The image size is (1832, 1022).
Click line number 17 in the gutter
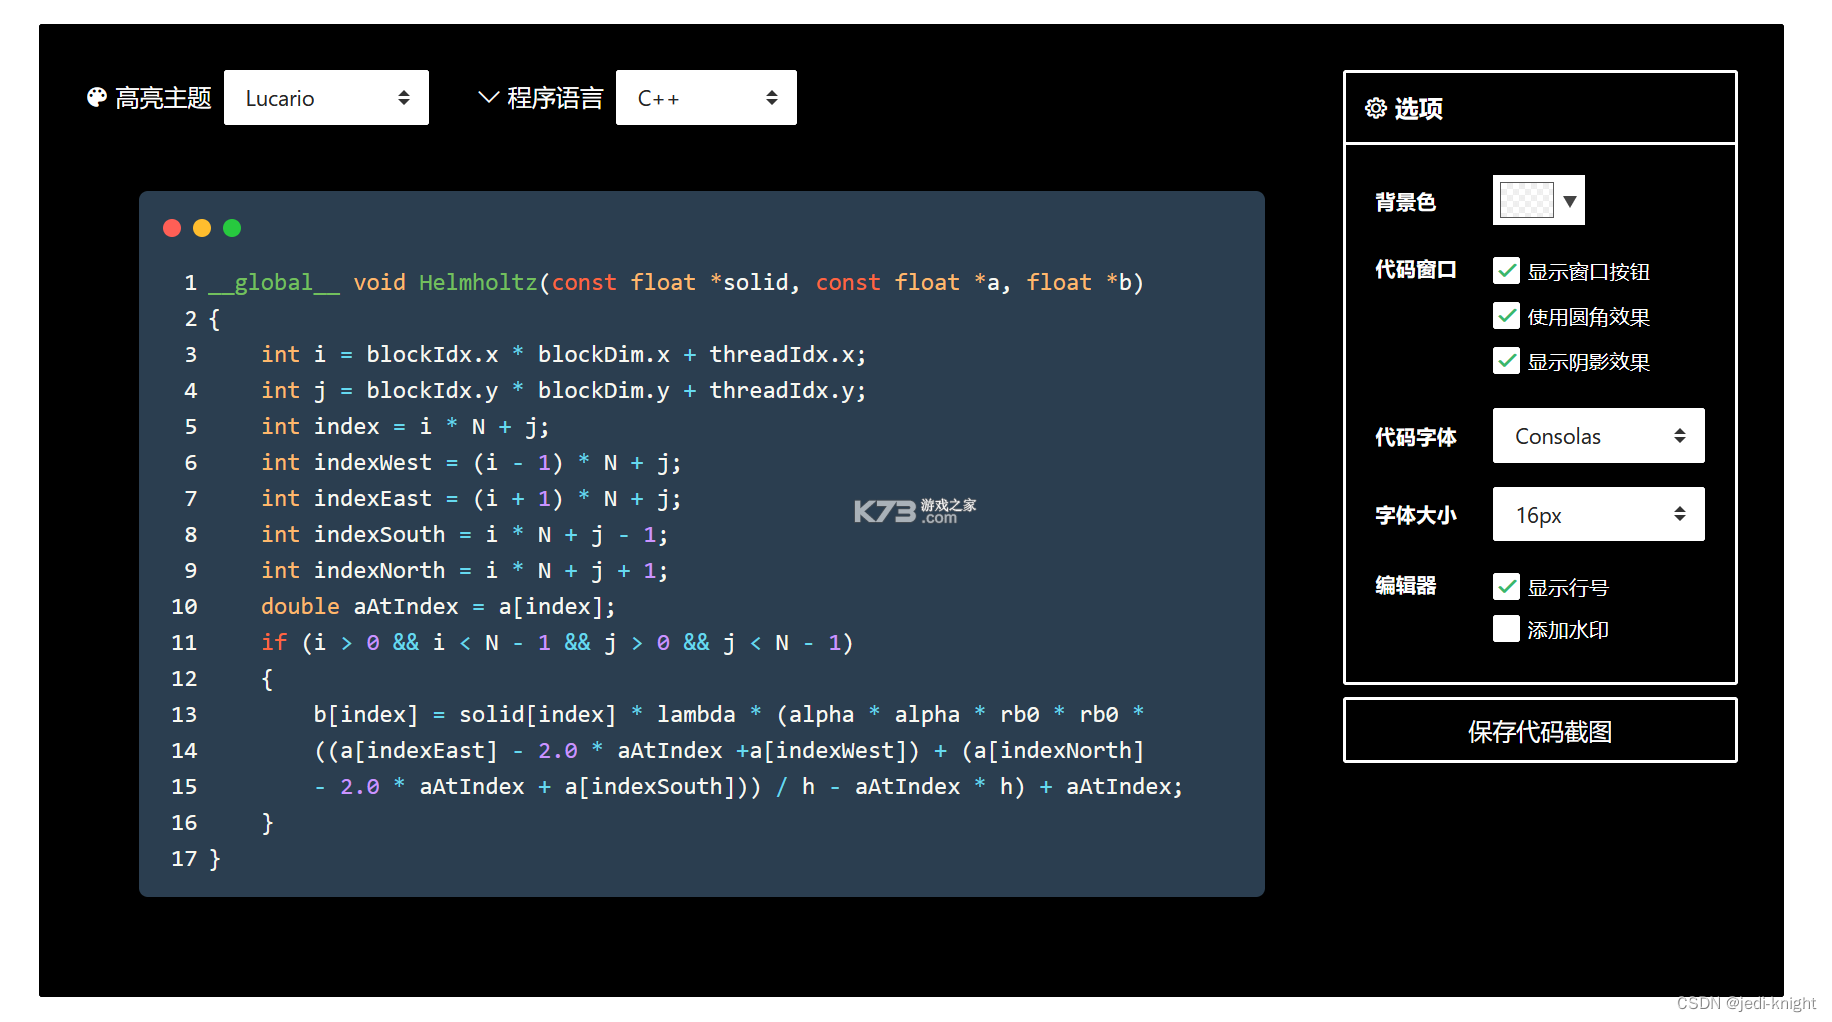tap(184, 859)
